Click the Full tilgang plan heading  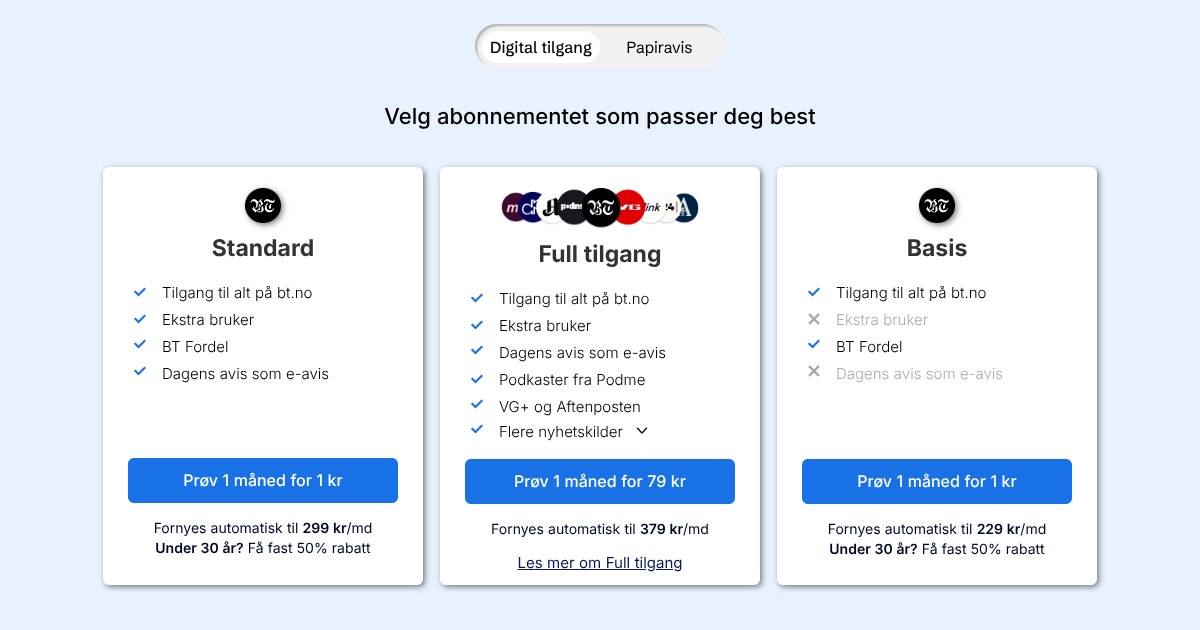point(600,254)
